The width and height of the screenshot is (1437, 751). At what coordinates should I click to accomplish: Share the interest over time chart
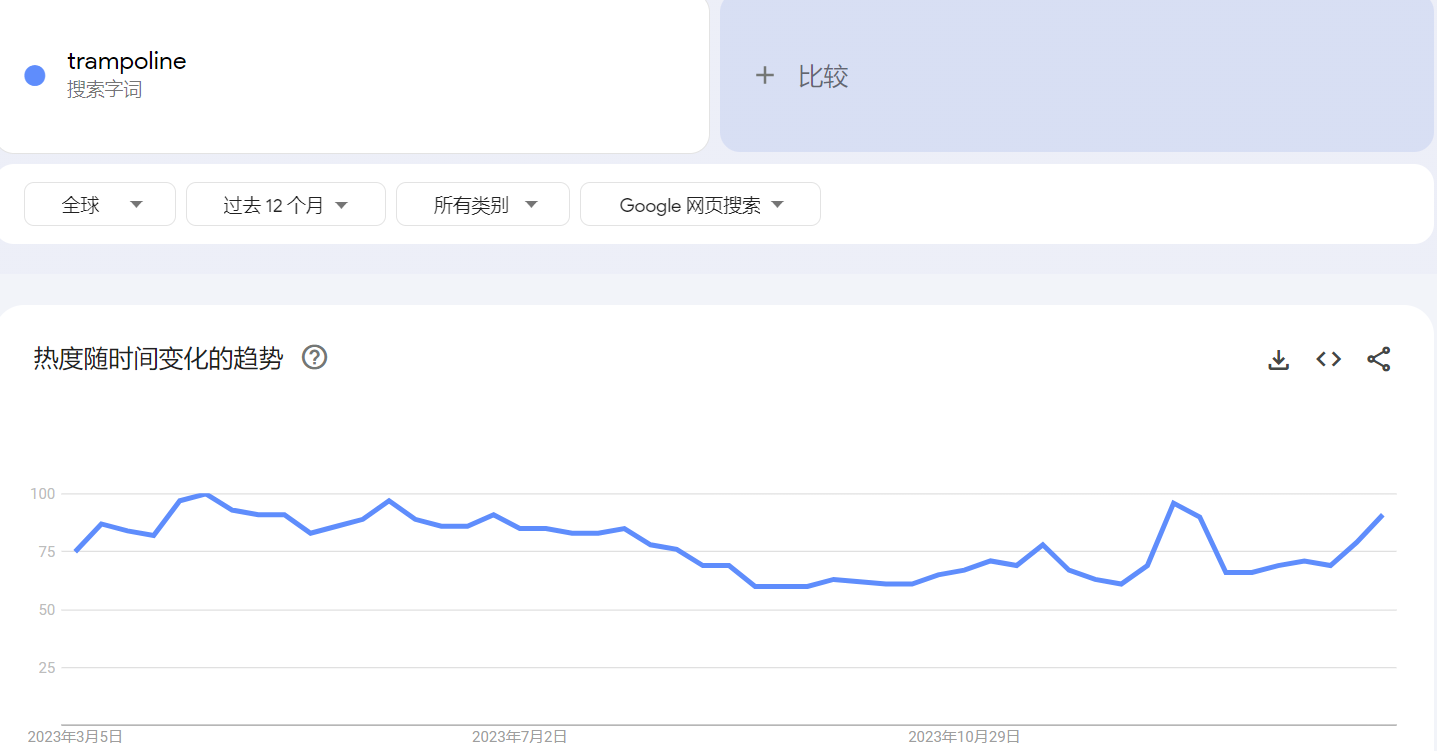pyautogui.click(x=1379, y=359)
